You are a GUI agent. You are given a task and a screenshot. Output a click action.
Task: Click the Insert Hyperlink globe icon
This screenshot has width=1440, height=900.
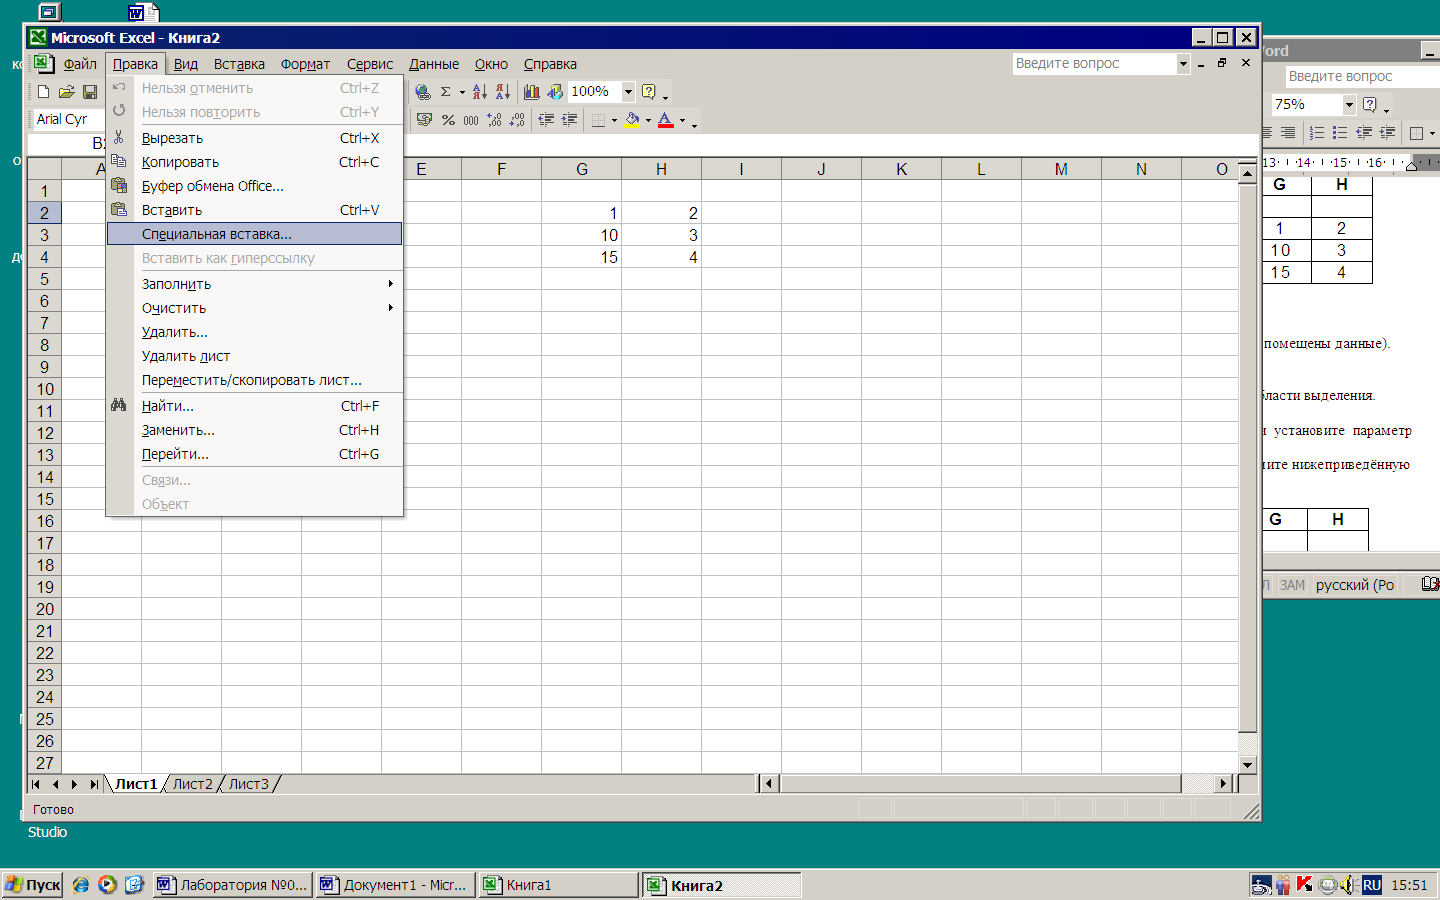point(423,92)
